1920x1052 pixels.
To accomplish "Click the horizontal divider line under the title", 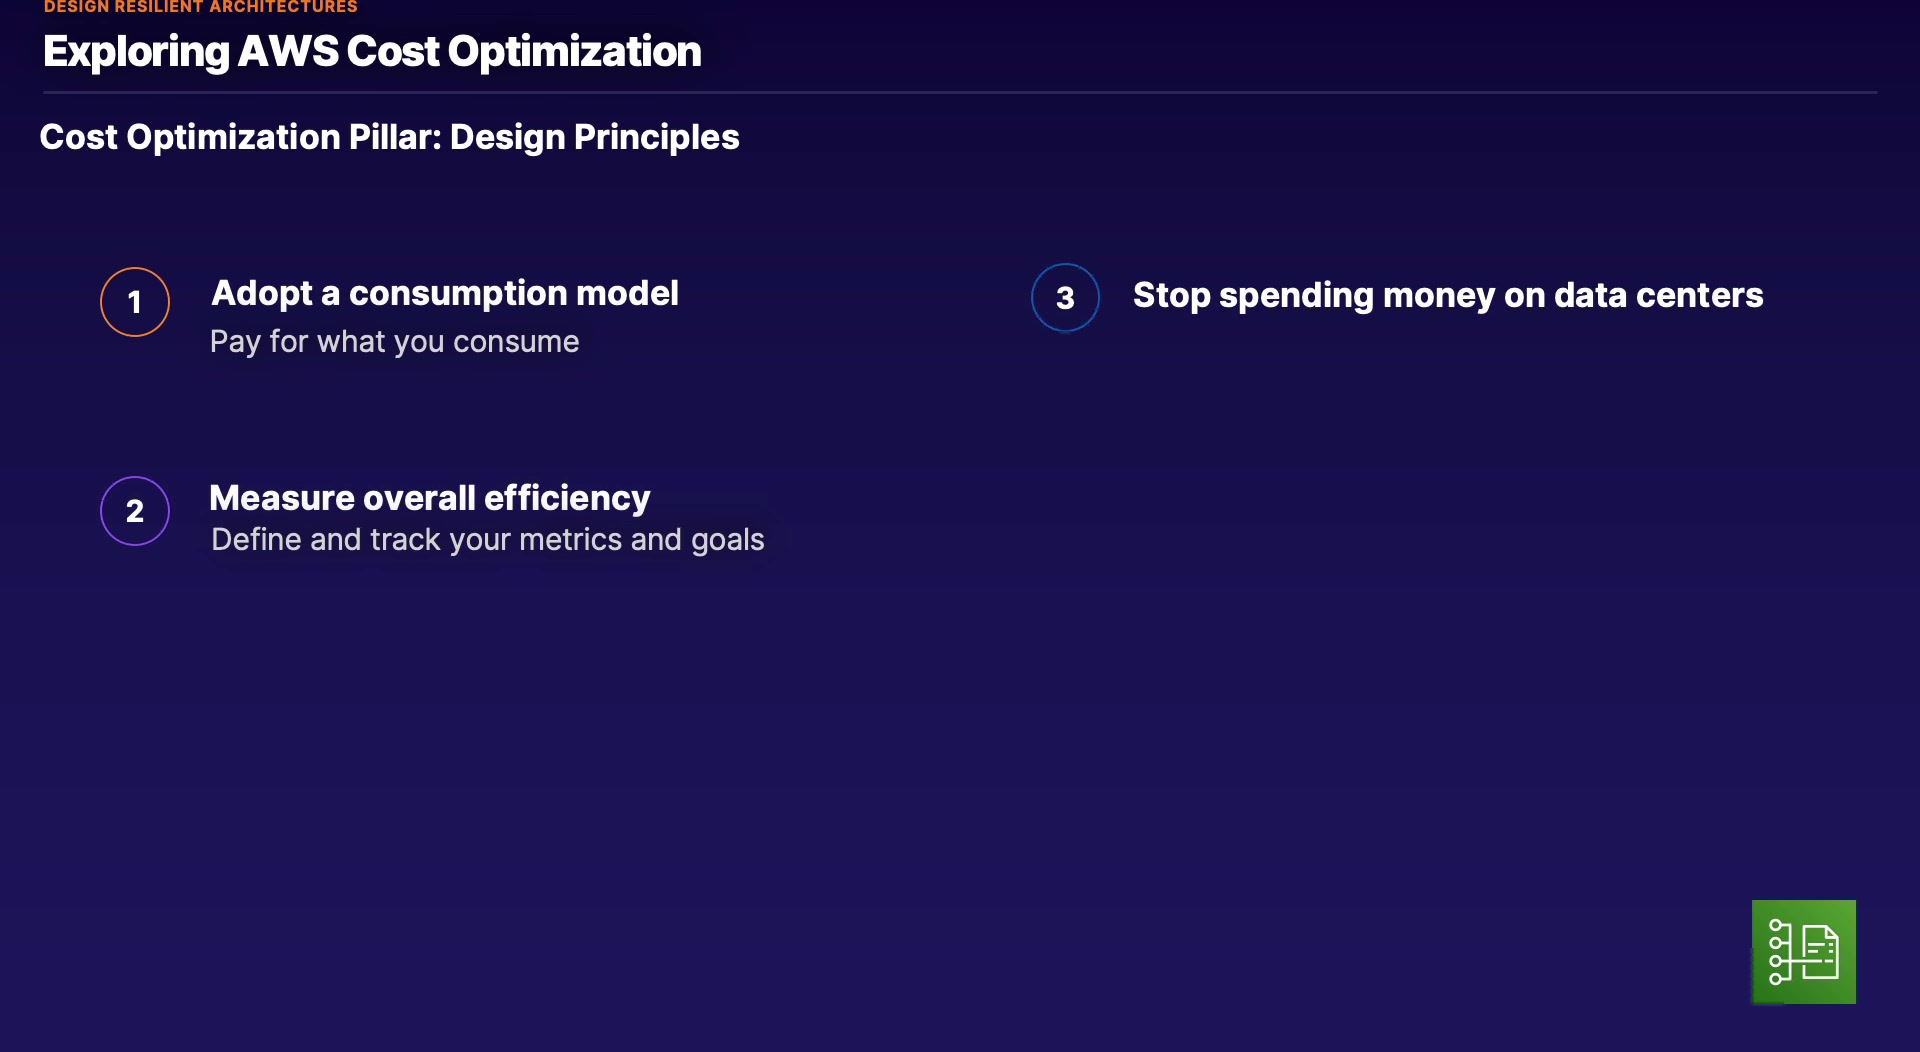I will coord(960,93).
